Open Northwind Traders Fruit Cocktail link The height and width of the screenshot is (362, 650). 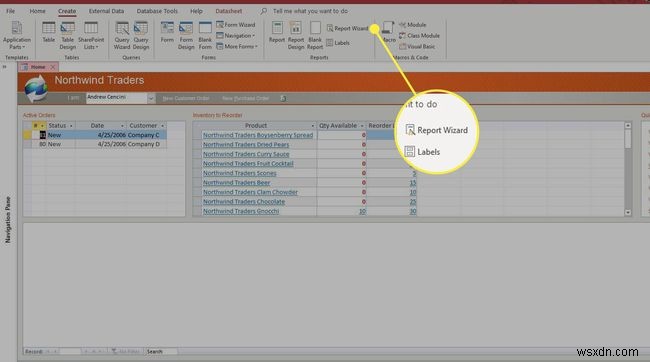[248, 164]
